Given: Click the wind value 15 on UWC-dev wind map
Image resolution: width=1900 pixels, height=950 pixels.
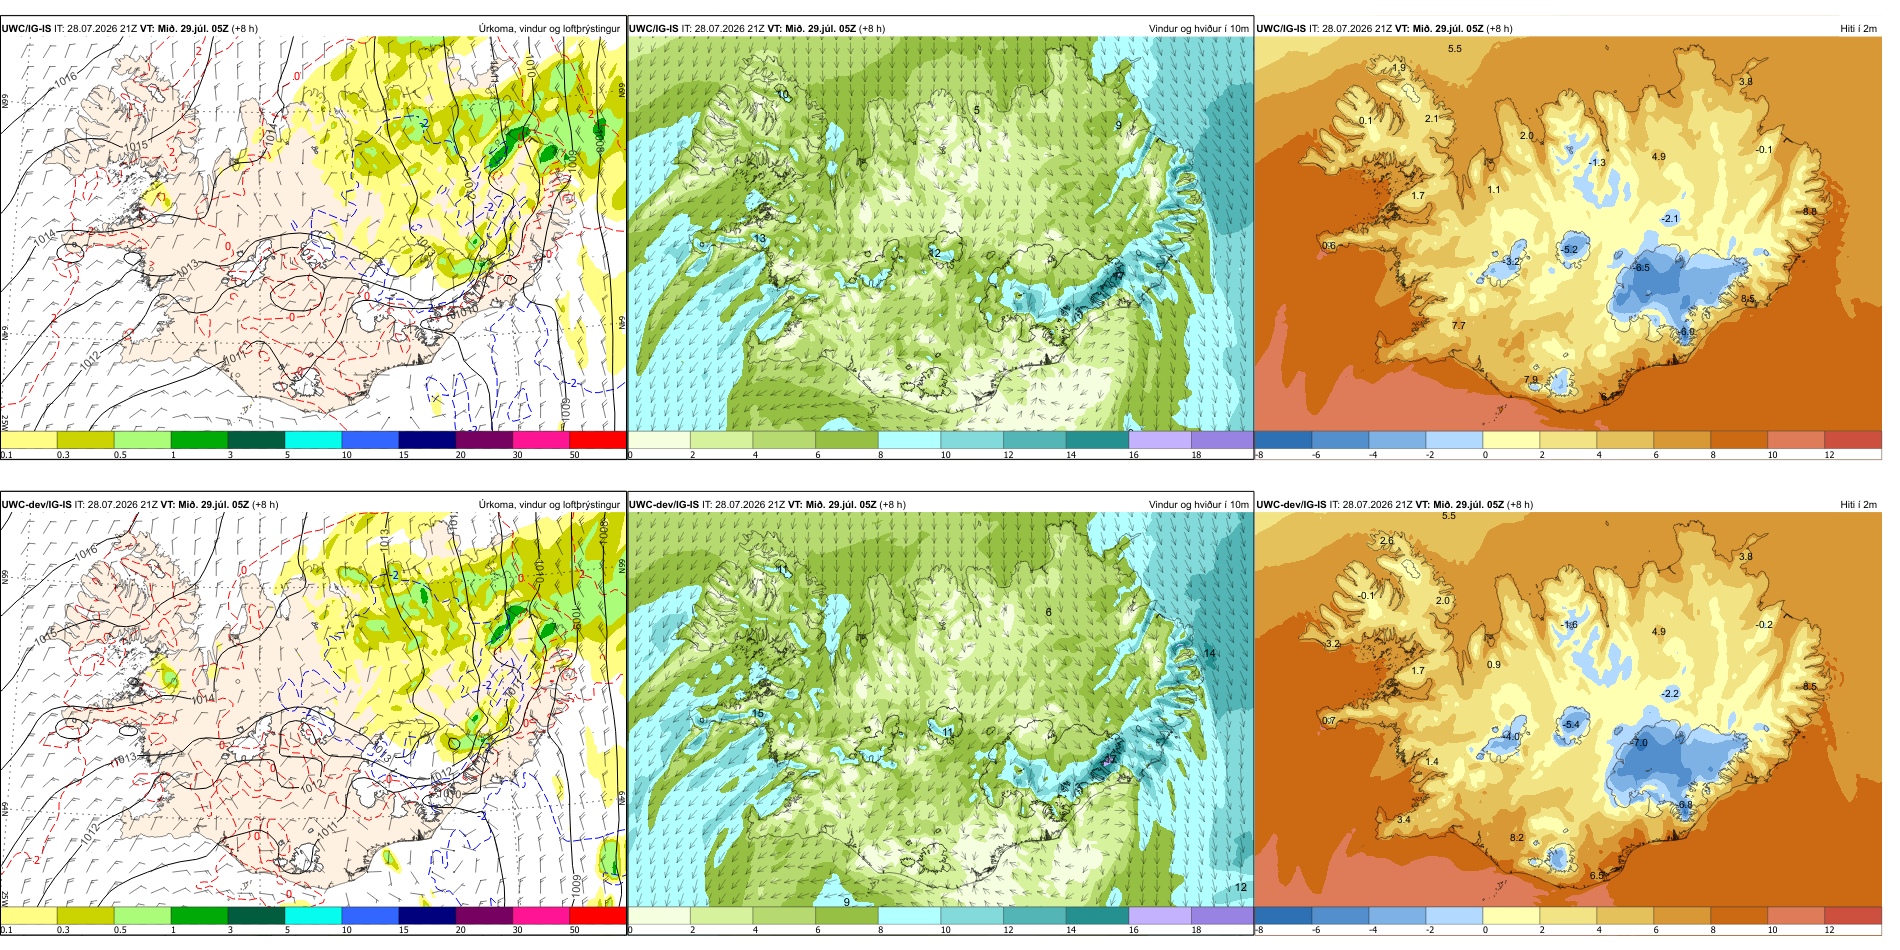Looking at the screenshot, I should tap(759, 714).
